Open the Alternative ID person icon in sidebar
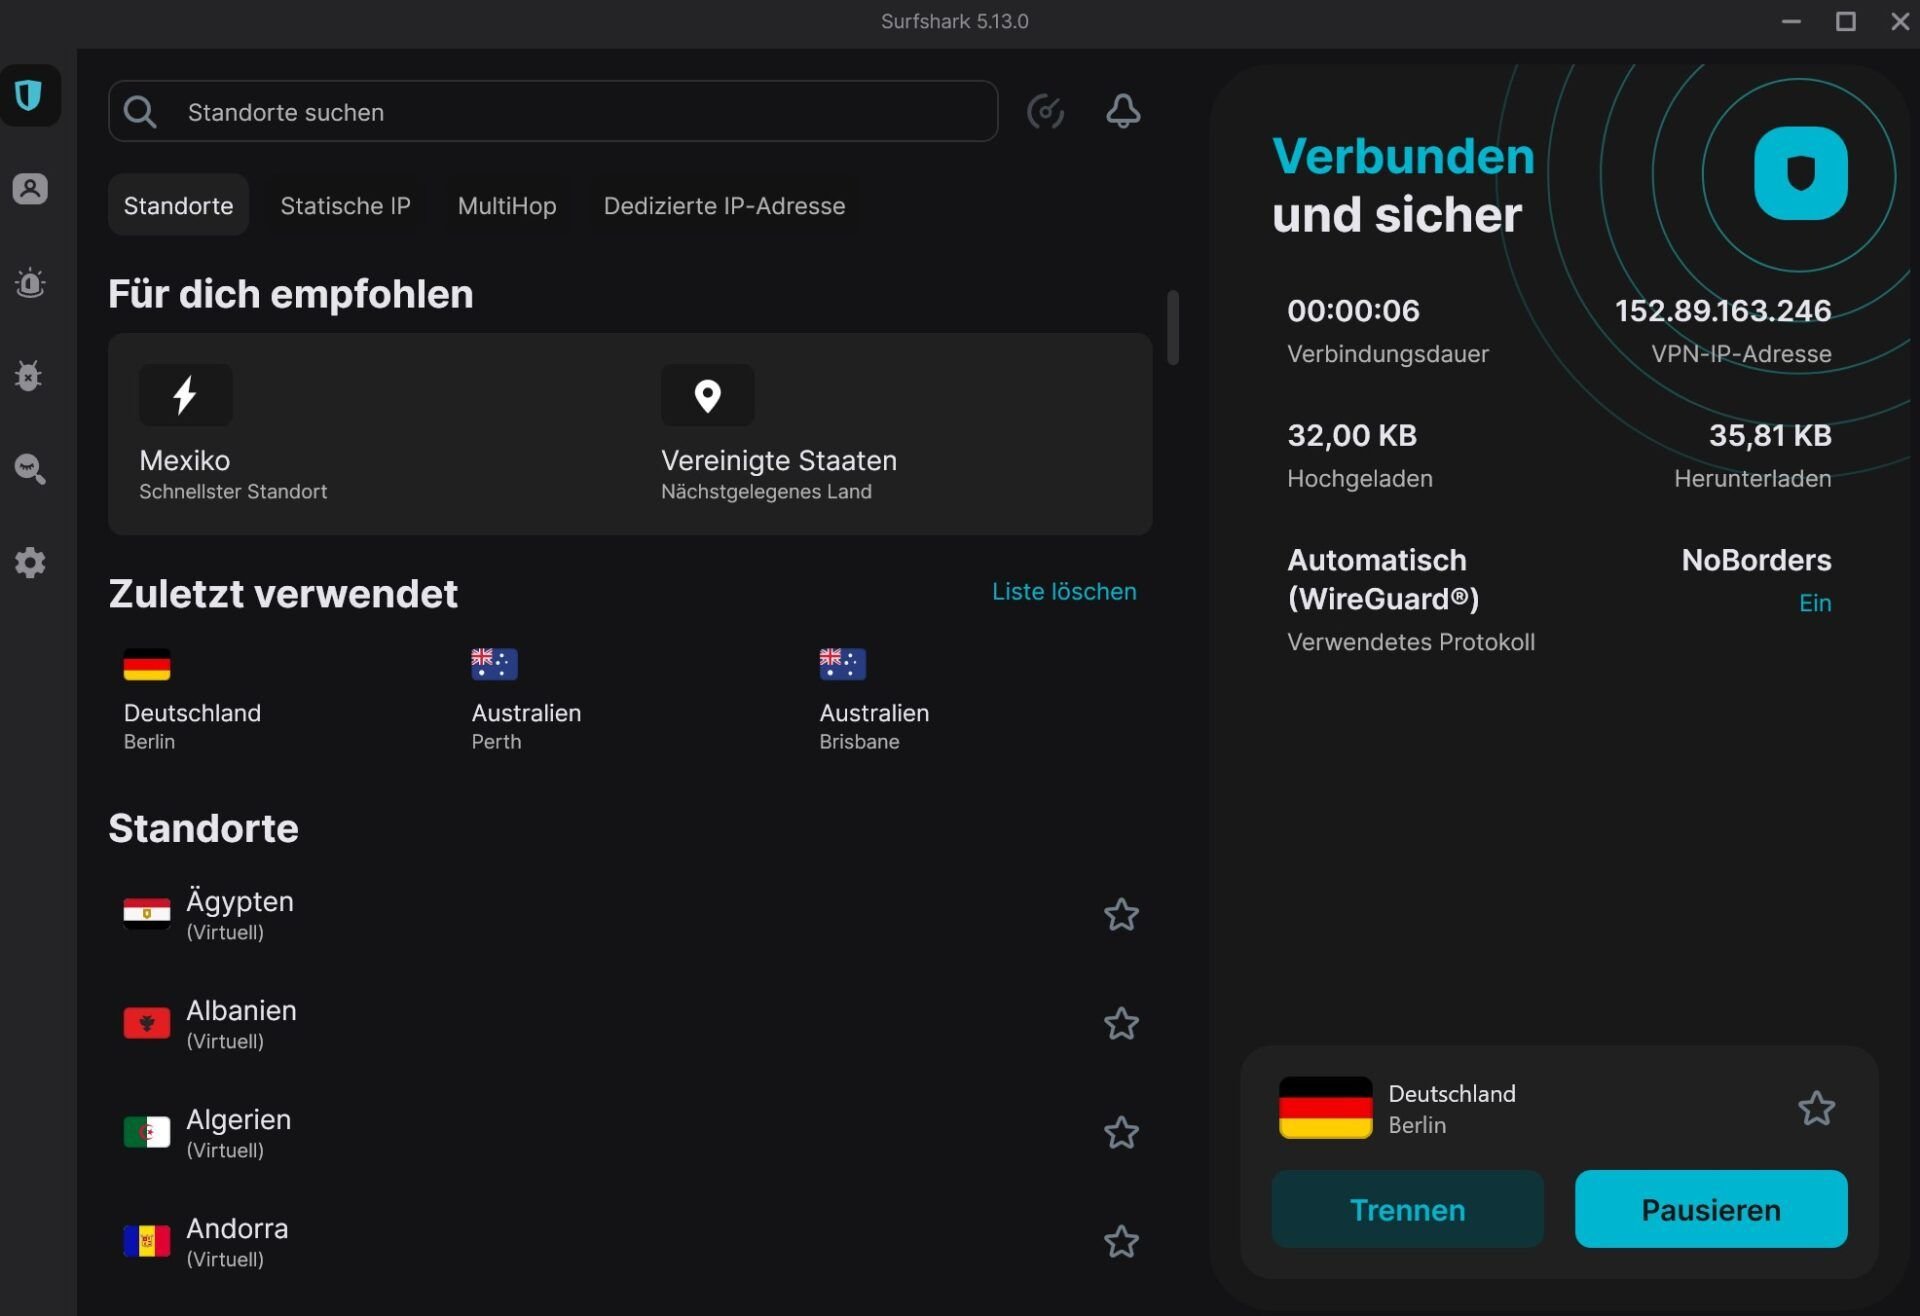The width and height of the screenshot is (1920, 1316). 30,189
